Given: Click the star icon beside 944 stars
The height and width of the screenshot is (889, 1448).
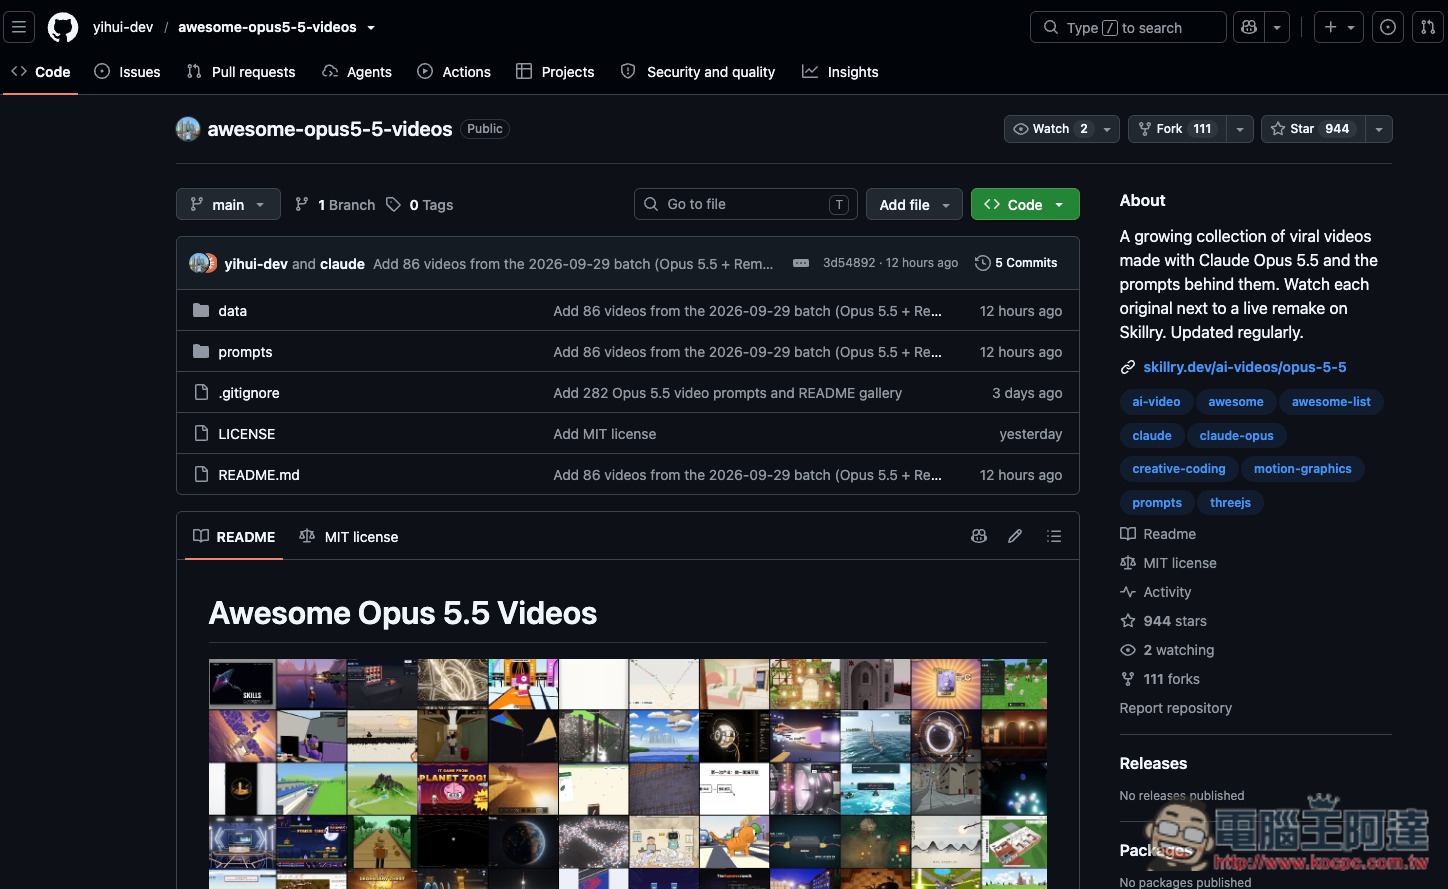Looking at the screenshot, I should pos(1128,621).
